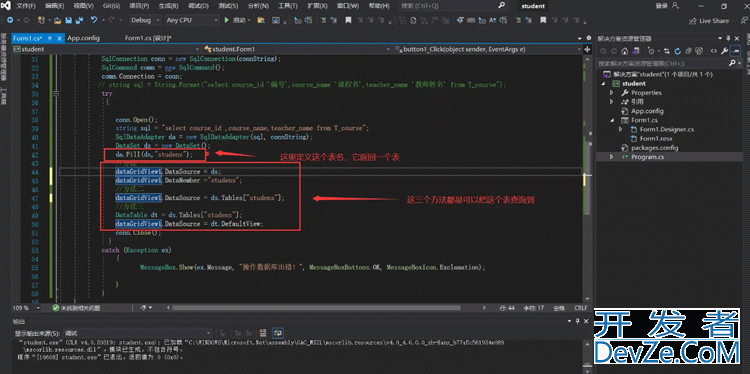The height and width of the screenshot is (374, 750).
Task: Click the navigate backward circle icon
Action: click(x=10, y=21)
